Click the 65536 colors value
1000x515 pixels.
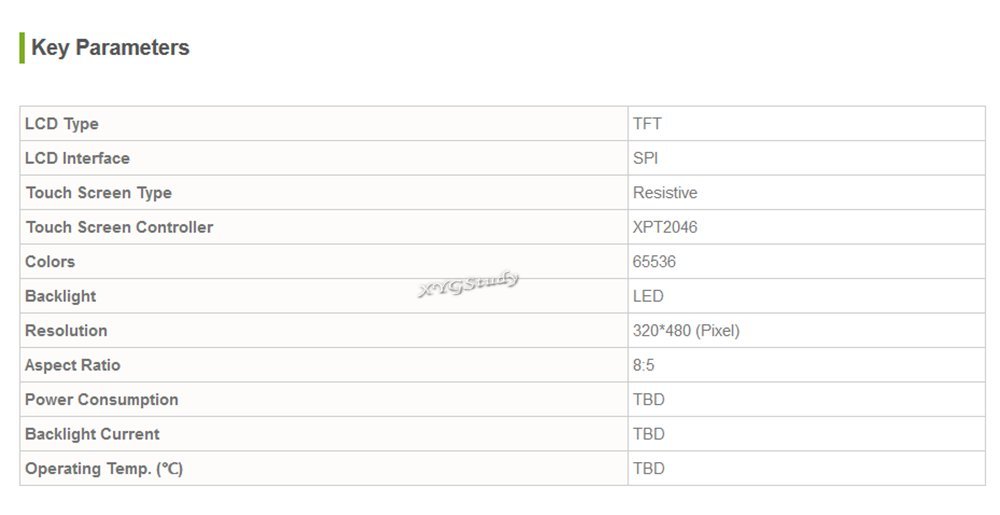[654, 261]
